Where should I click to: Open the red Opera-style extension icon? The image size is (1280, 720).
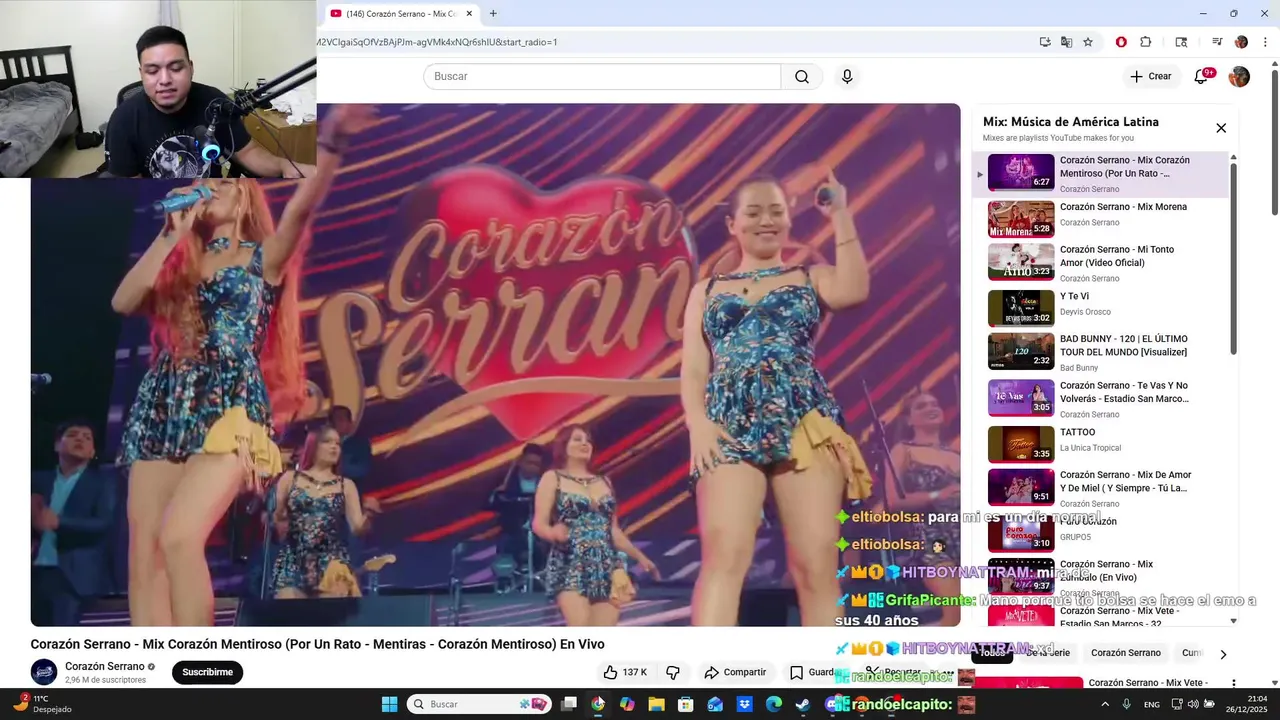click(1121, 42)
